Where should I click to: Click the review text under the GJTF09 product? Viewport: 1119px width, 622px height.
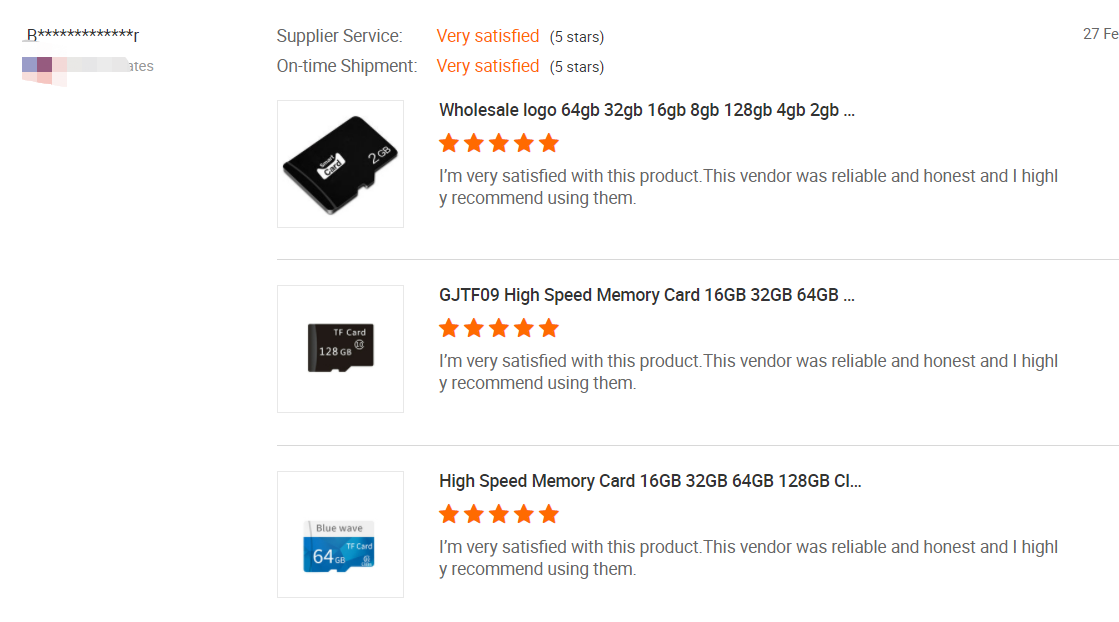coord(748,372)
